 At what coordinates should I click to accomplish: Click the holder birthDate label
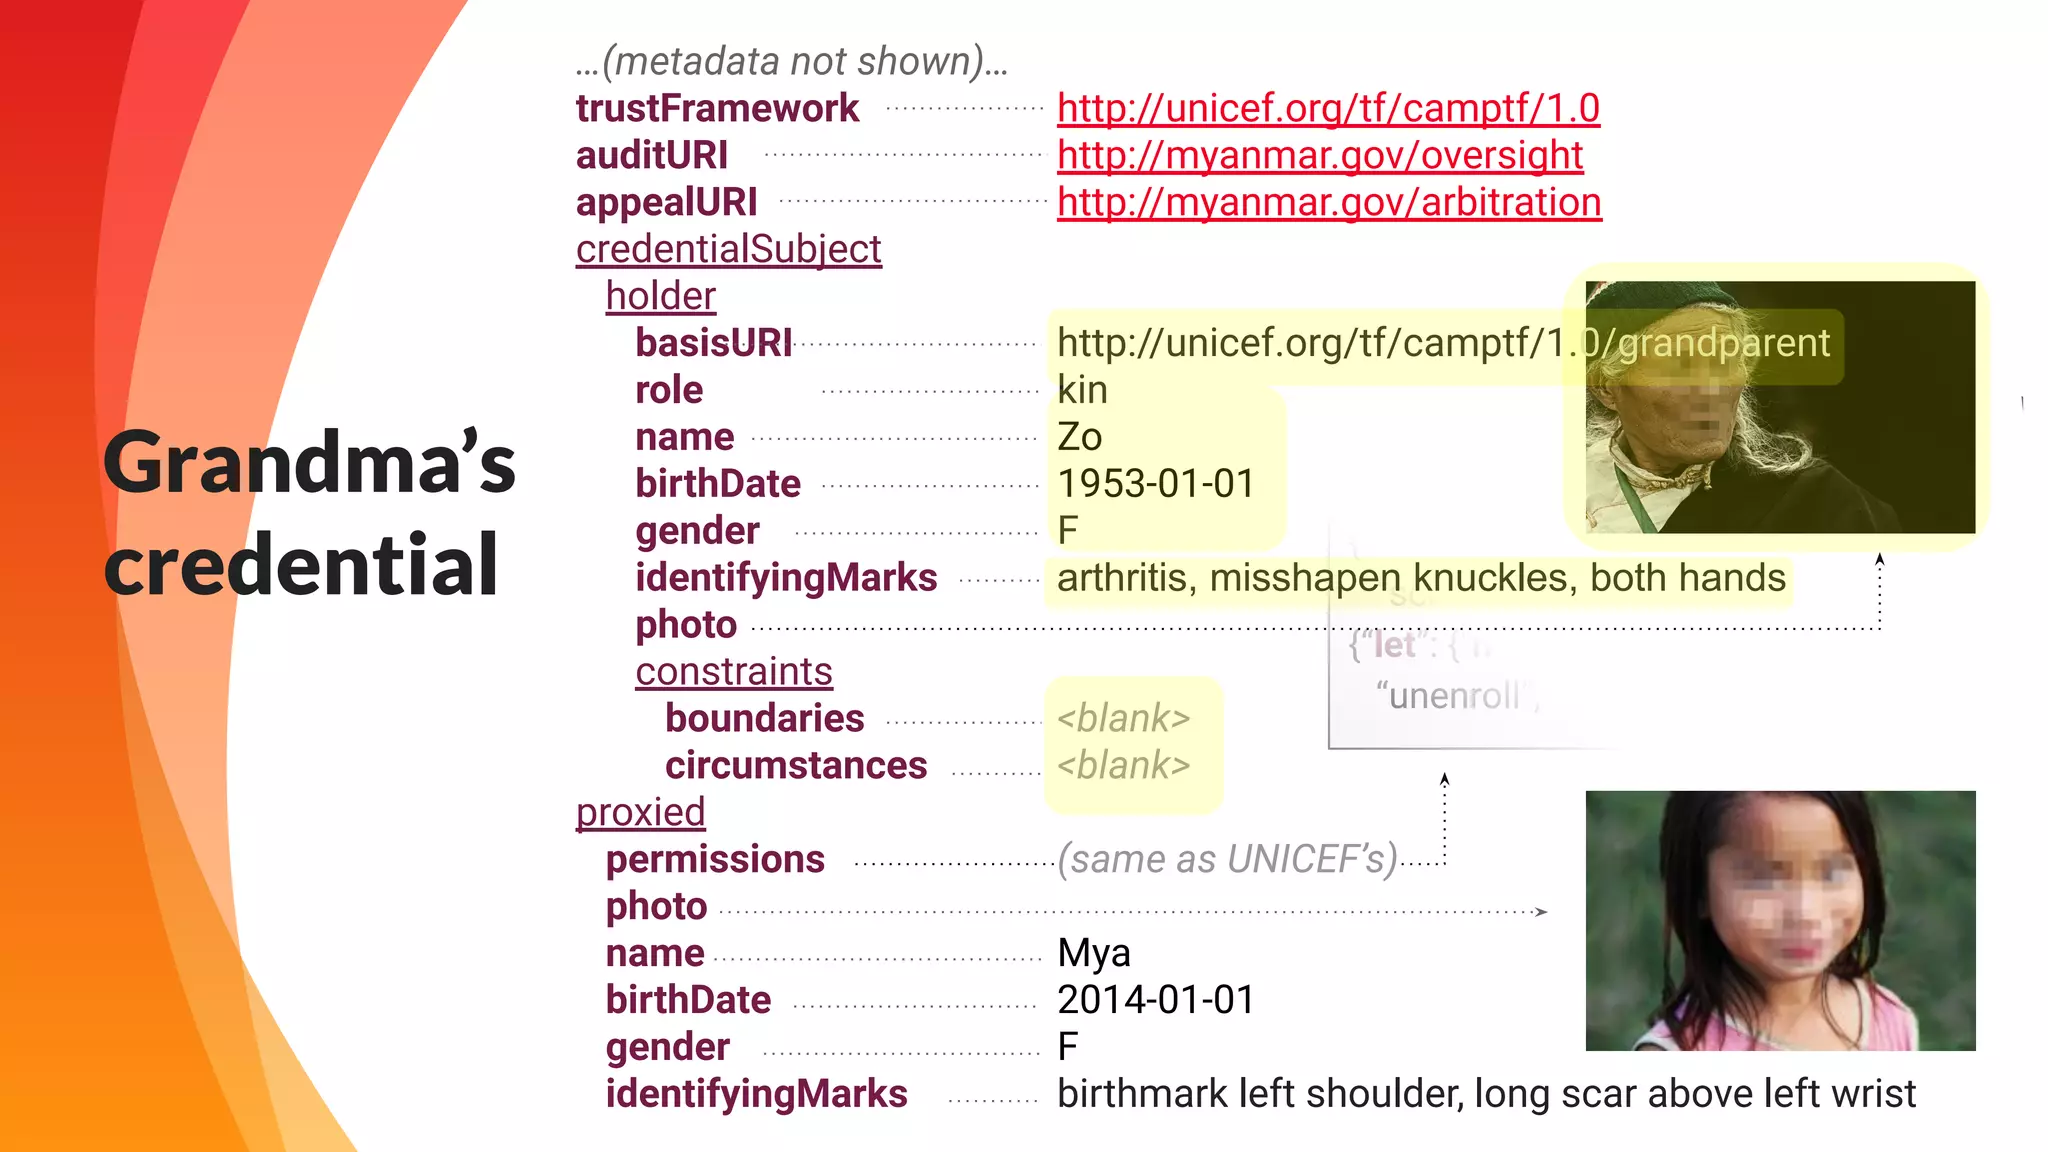[x=718, y=485]
